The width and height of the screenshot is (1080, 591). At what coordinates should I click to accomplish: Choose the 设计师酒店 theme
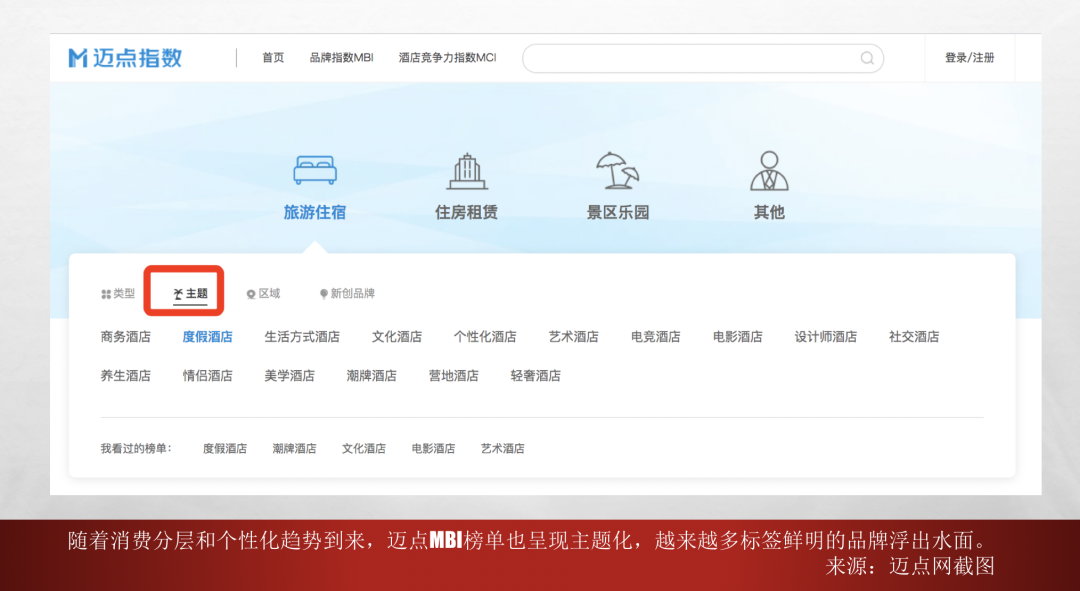pyautogui.click(x=825, y=337)
